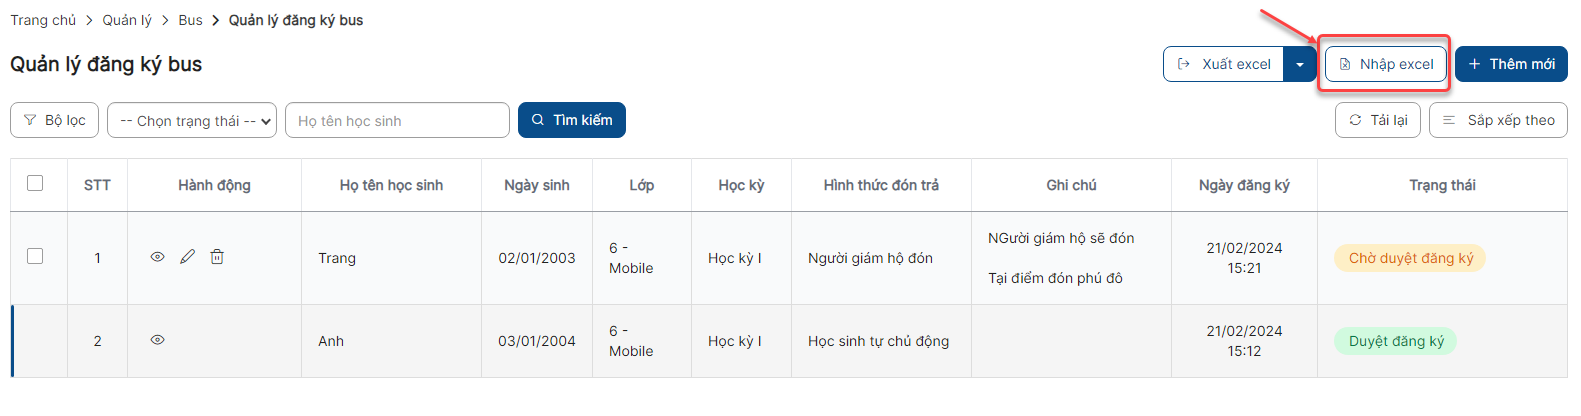Click the eye view icon for Anh
The image size is (1581, 416).
tap(157, 340)
